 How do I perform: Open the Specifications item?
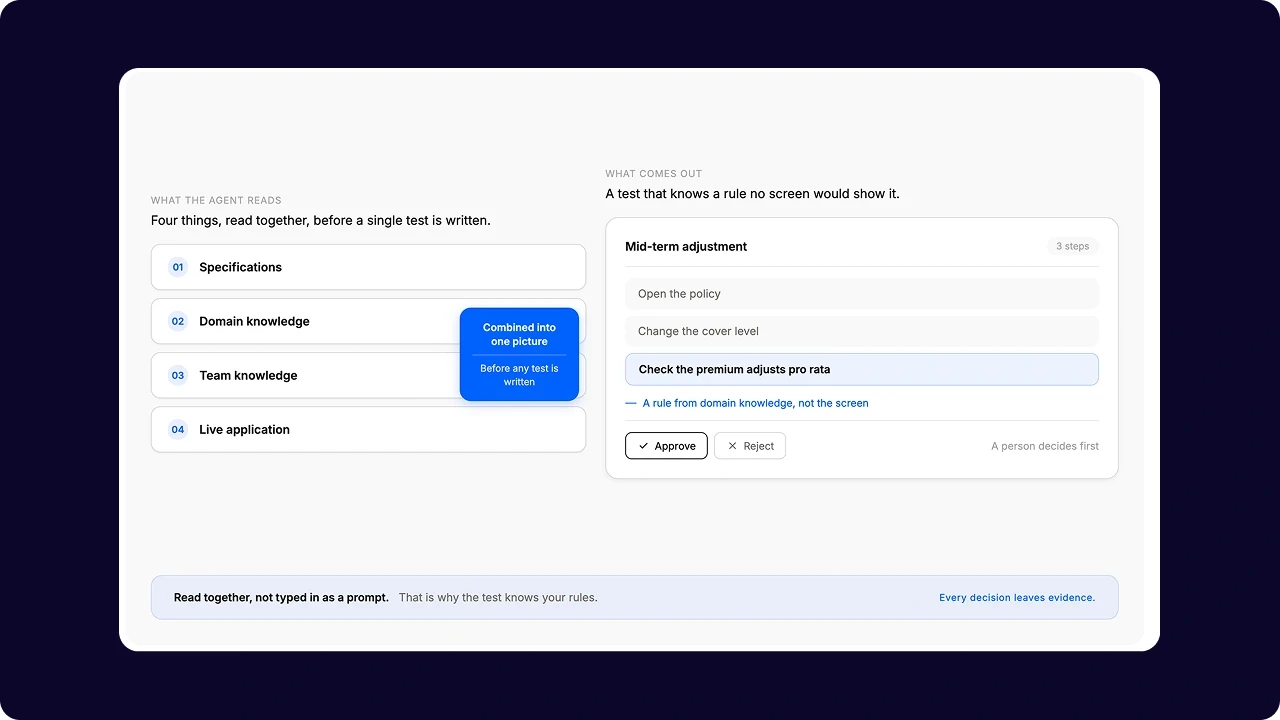point(368,267)
